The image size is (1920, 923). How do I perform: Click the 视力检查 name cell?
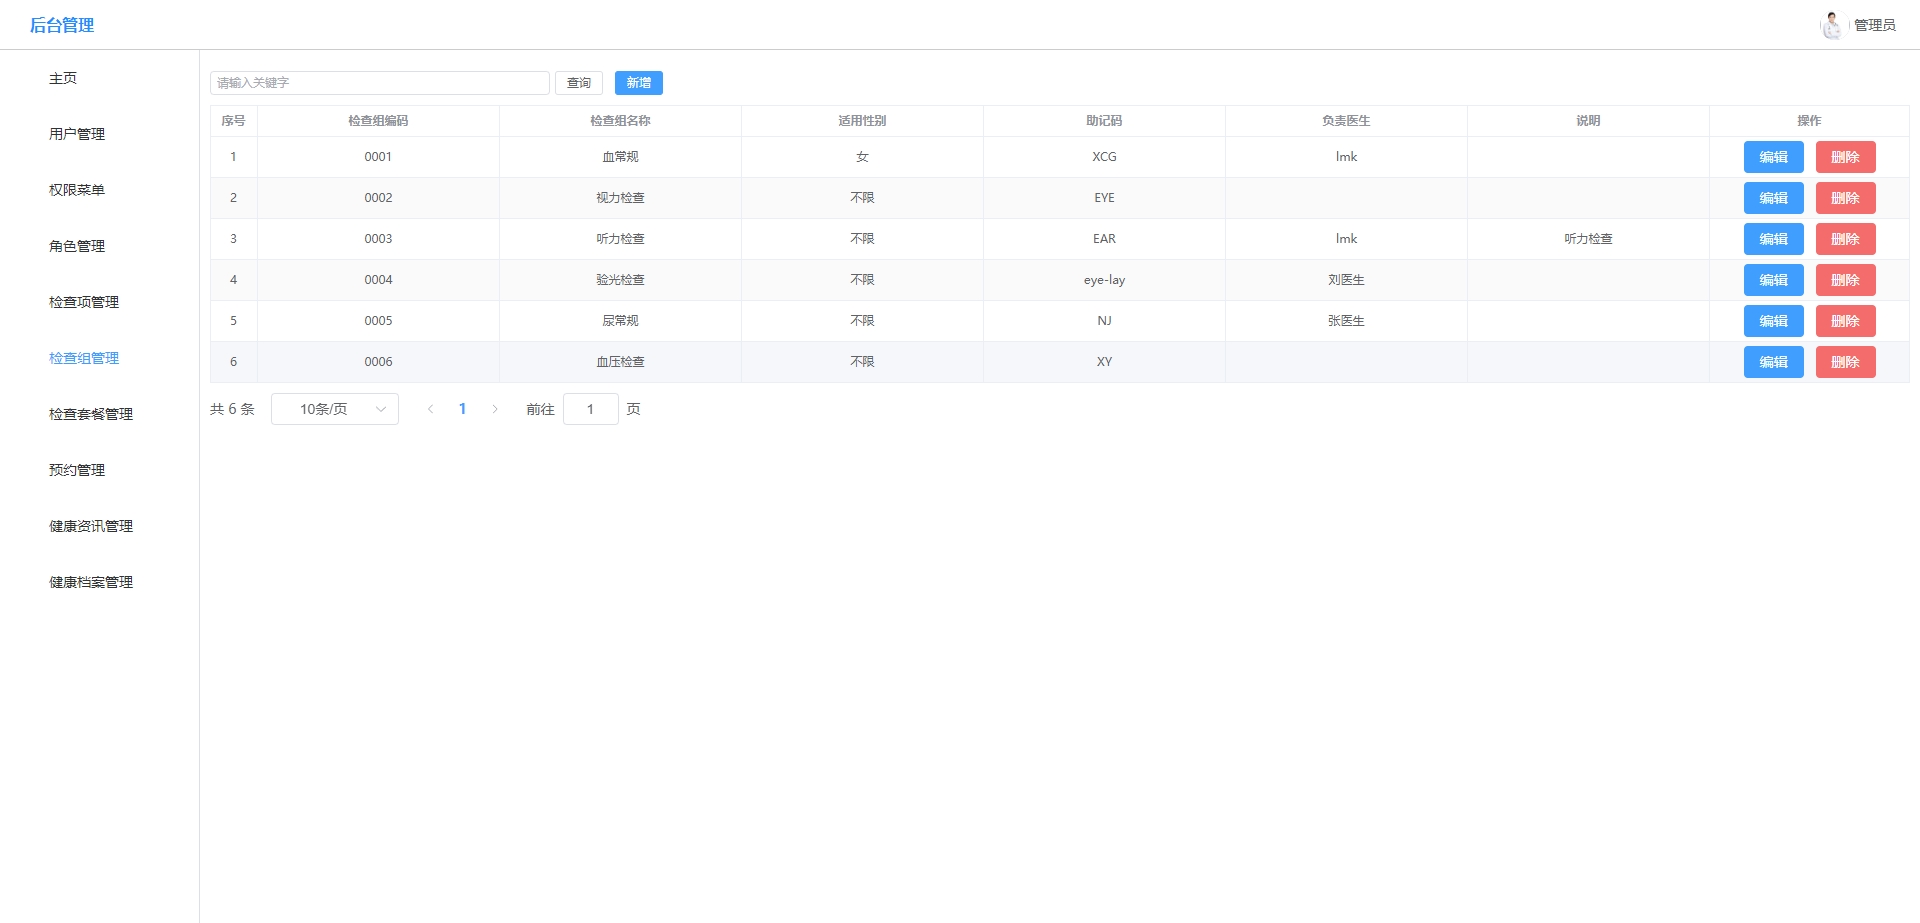(620, 198)
